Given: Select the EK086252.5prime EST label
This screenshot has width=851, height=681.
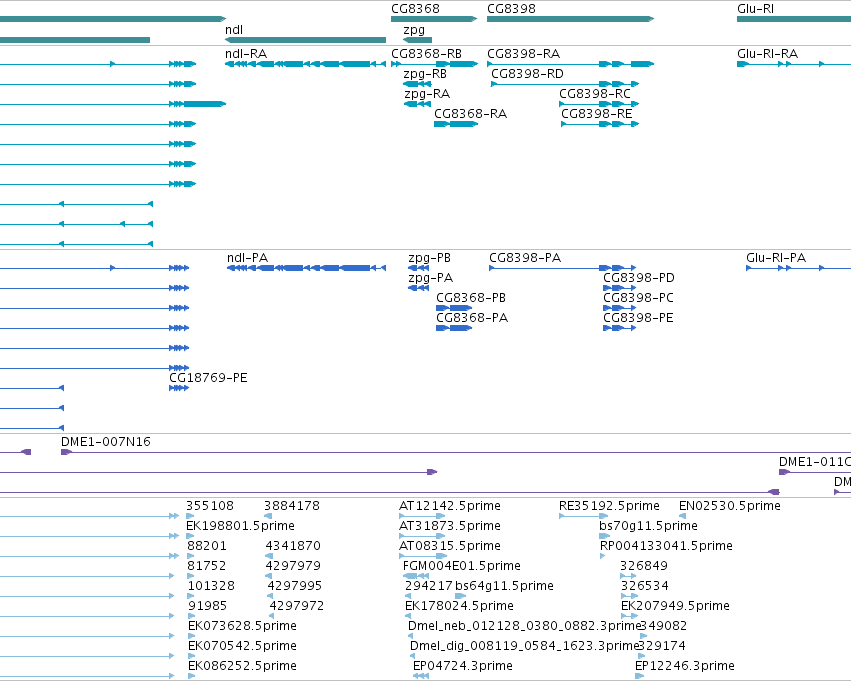Looking at the screenshot, I should [x=243, y=666].
